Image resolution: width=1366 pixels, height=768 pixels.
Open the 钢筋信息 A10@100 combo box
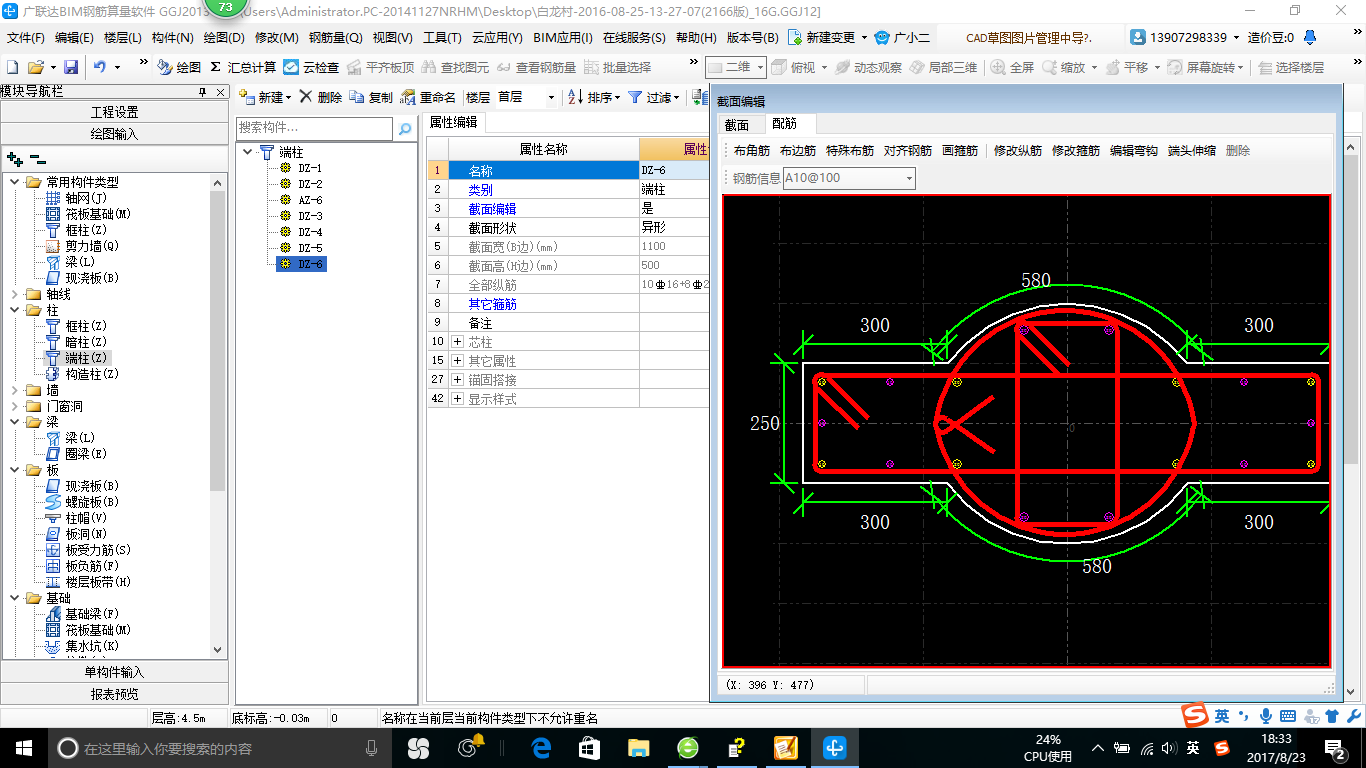(x=849, y=178)
